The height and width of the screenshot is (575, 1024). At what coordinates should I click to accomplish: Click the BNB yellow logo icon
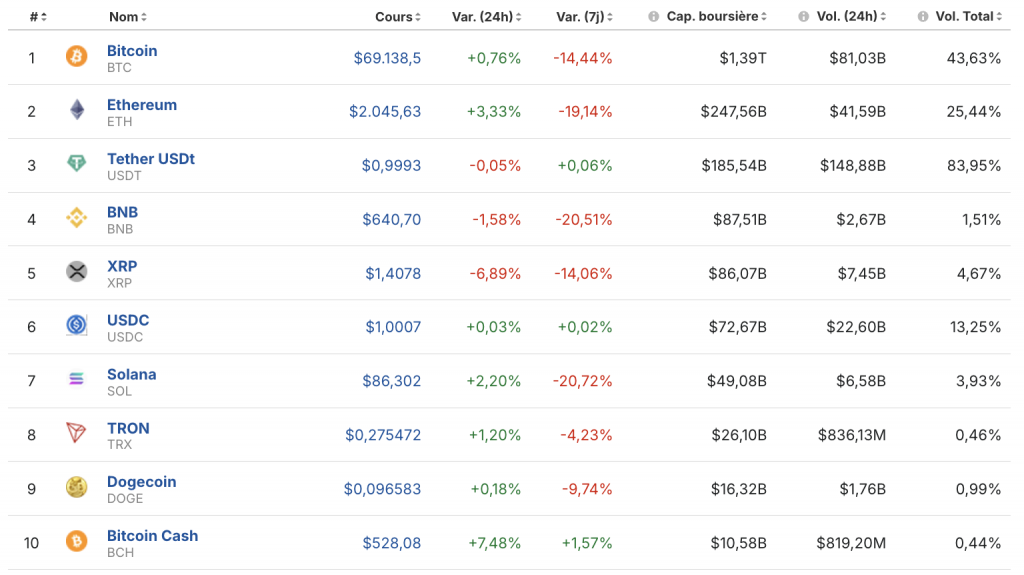77,219
